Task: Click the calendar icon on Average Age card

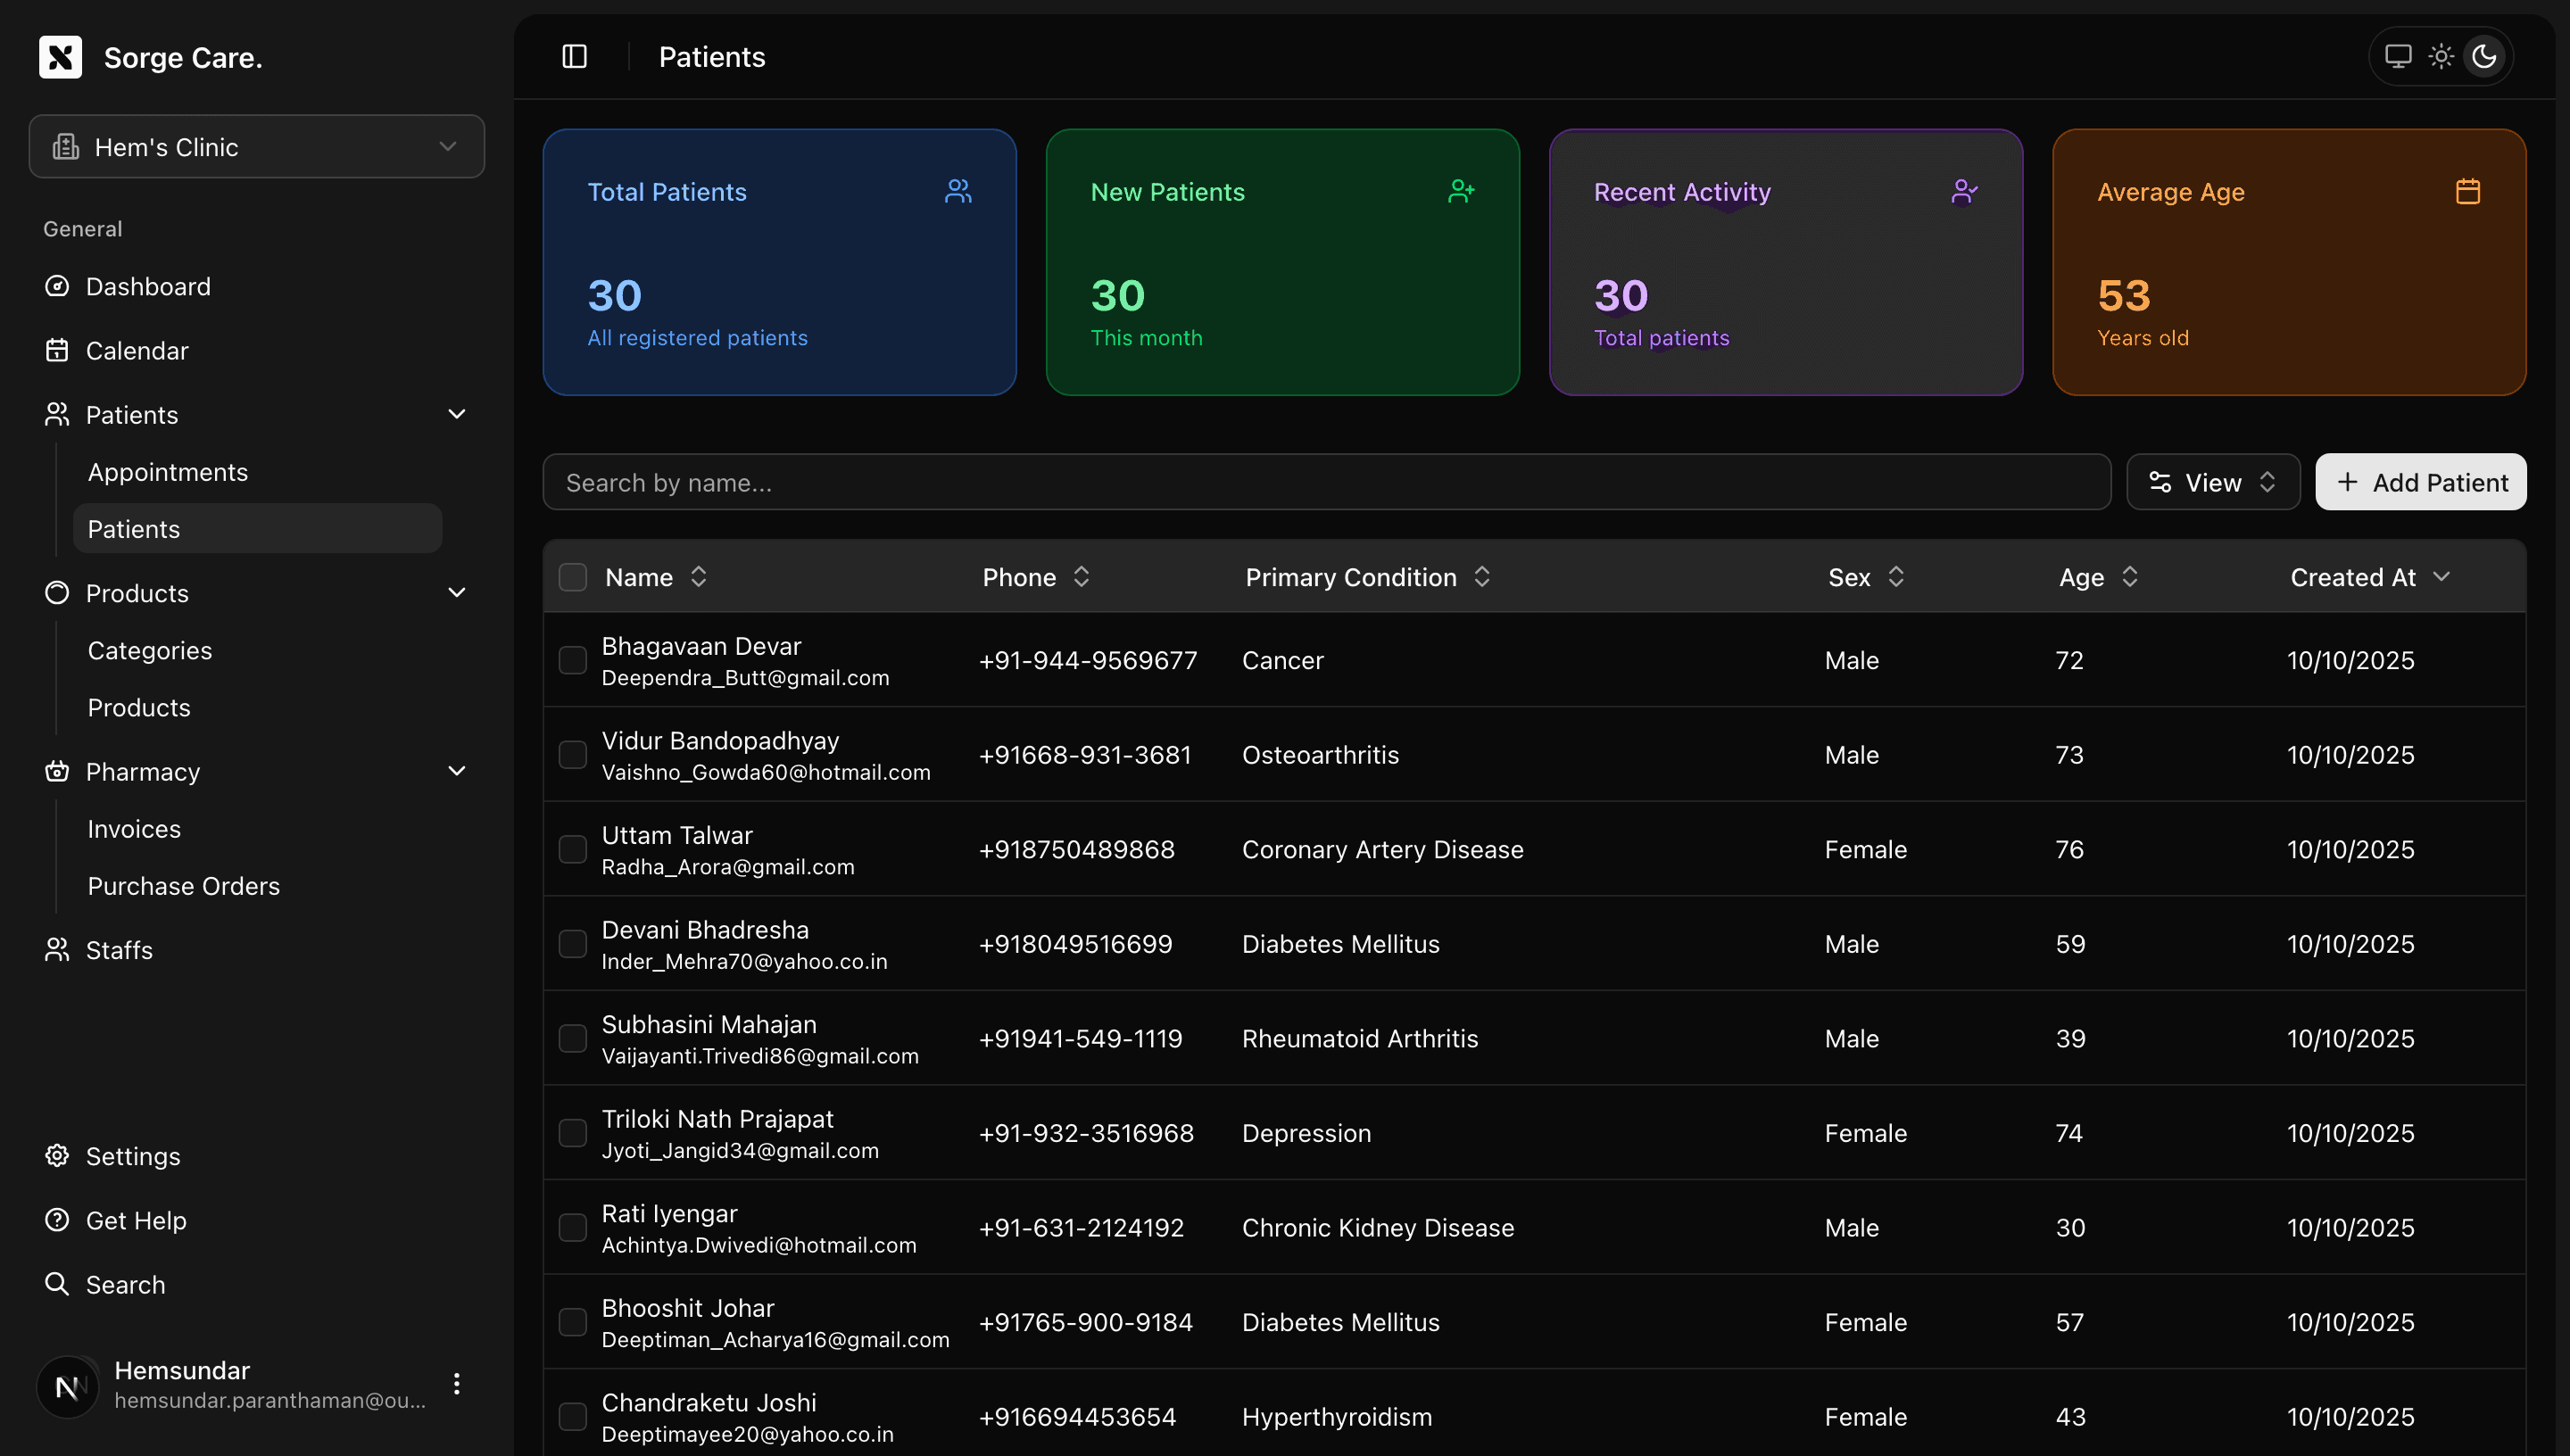Action: [x=2468, y=191]
